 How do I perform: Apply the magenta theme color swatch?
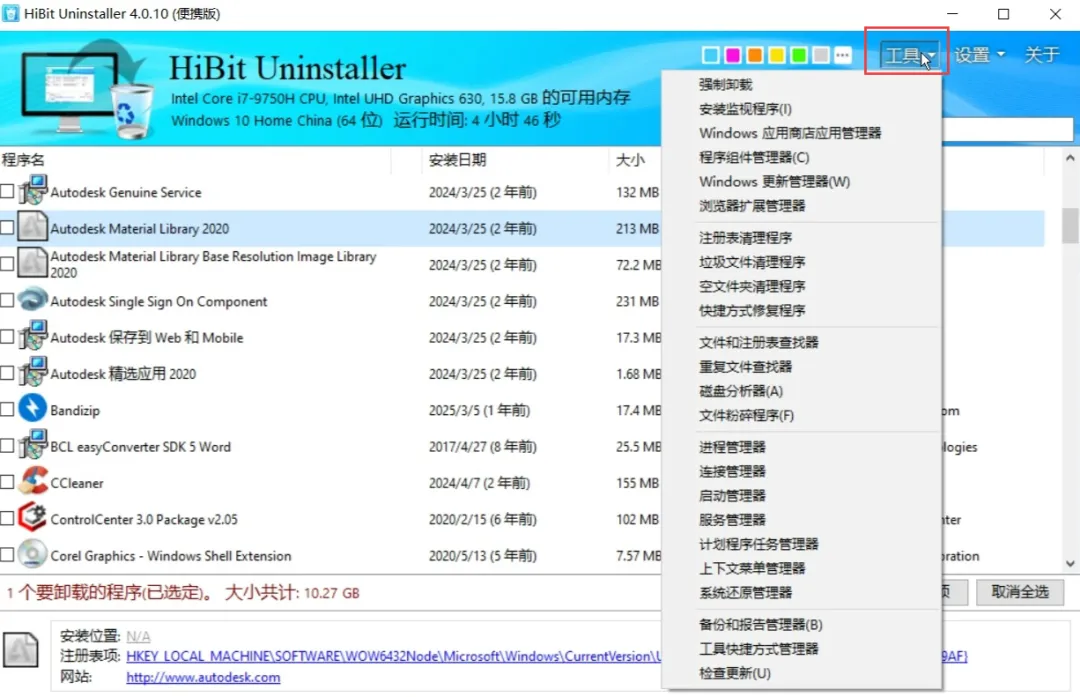(x=733, y=55)
